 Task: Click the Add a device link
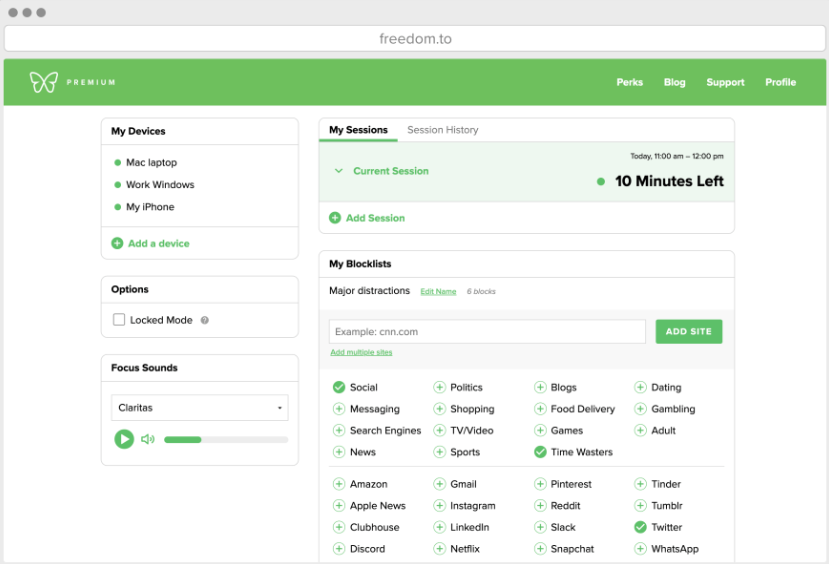(159, 244)
